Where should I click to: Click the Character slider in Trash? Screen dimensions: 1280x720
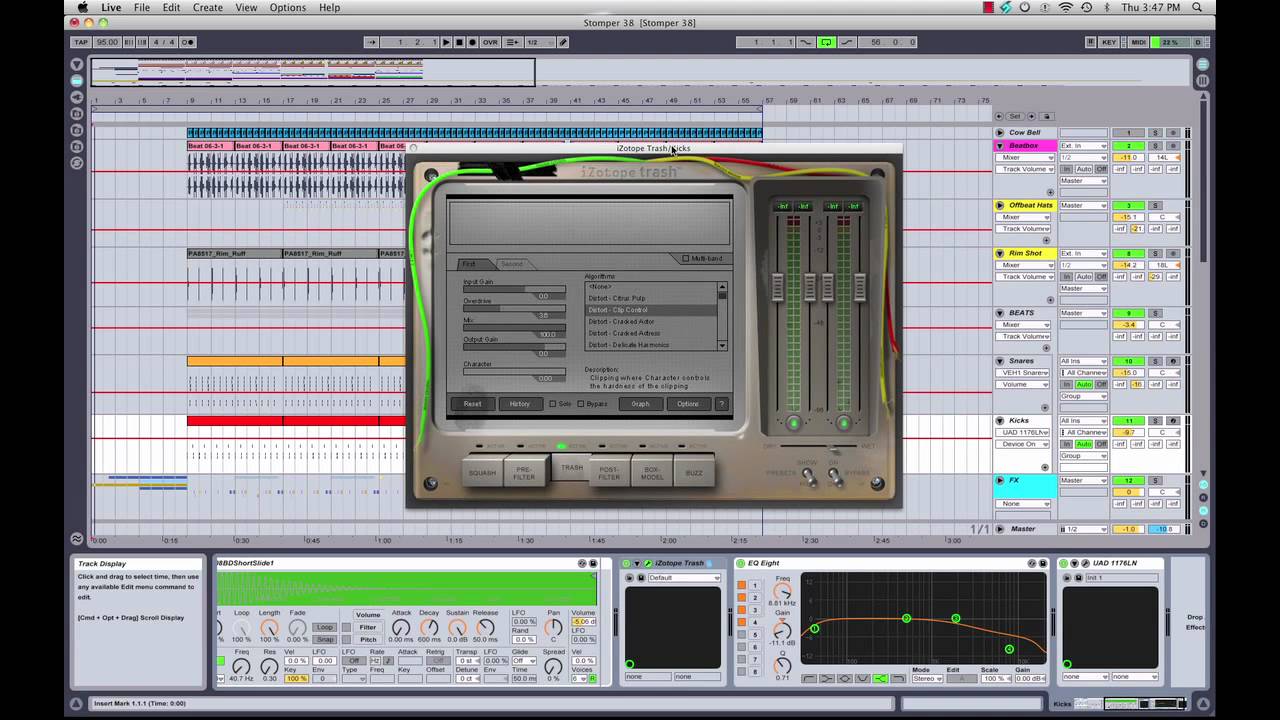tap(514, 371)
